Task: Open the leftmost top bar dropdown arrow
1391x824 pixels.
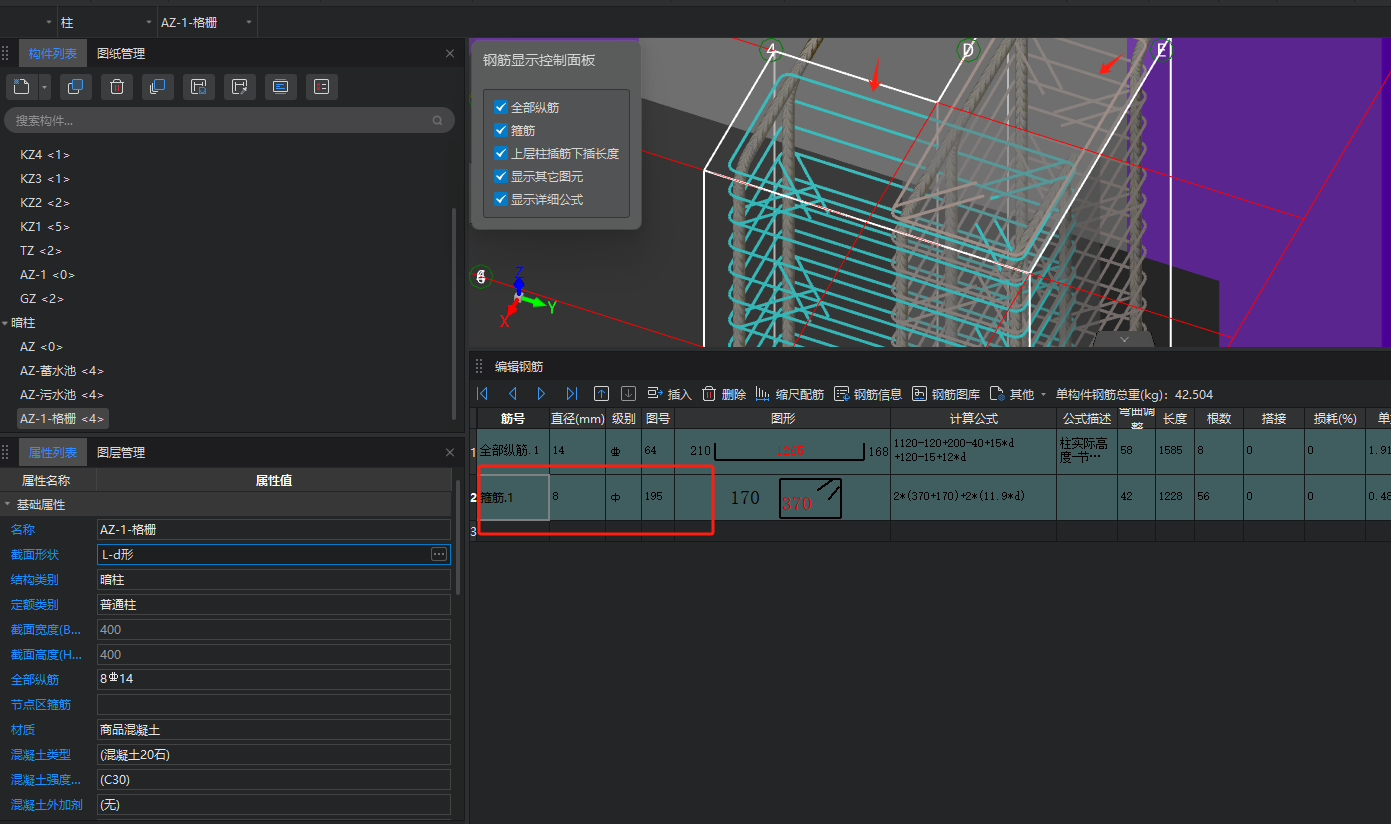Action: coord(49,22)
